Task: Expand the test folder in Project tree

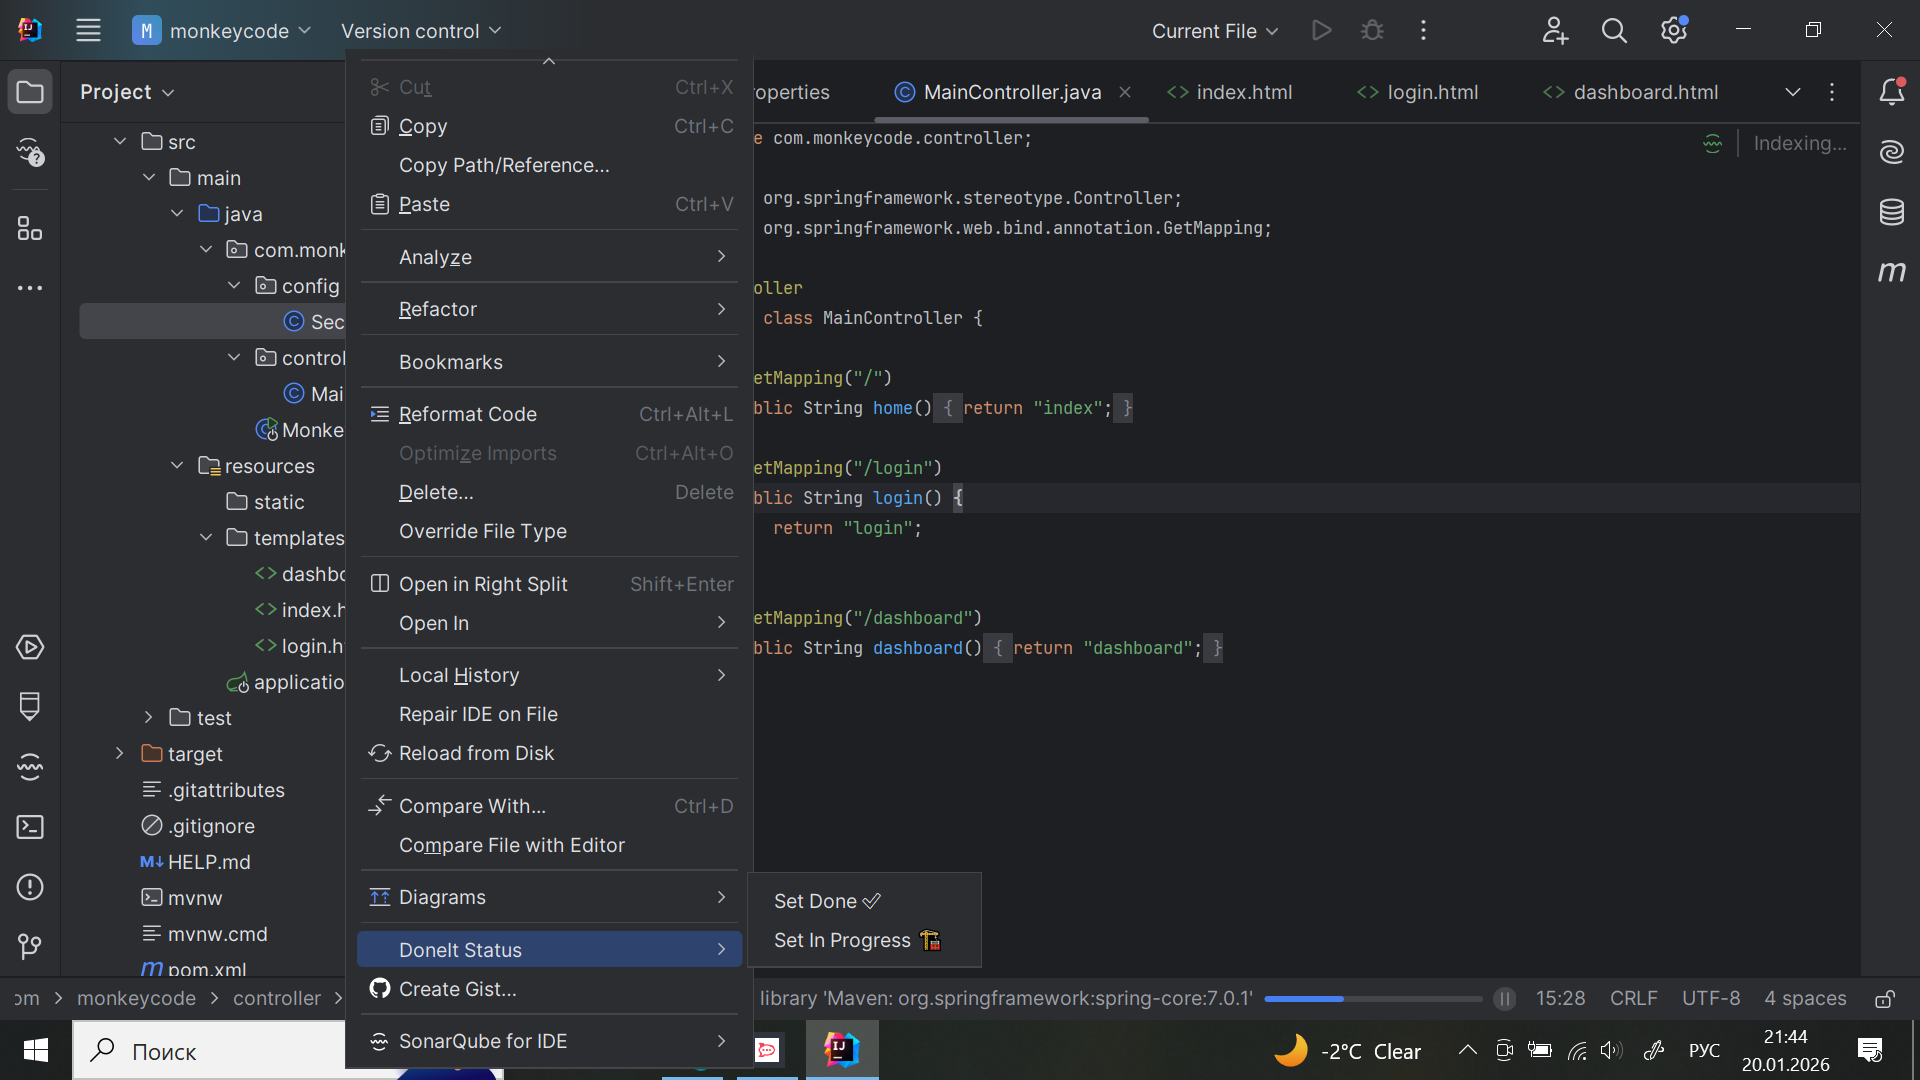Action: coord(148,717)
